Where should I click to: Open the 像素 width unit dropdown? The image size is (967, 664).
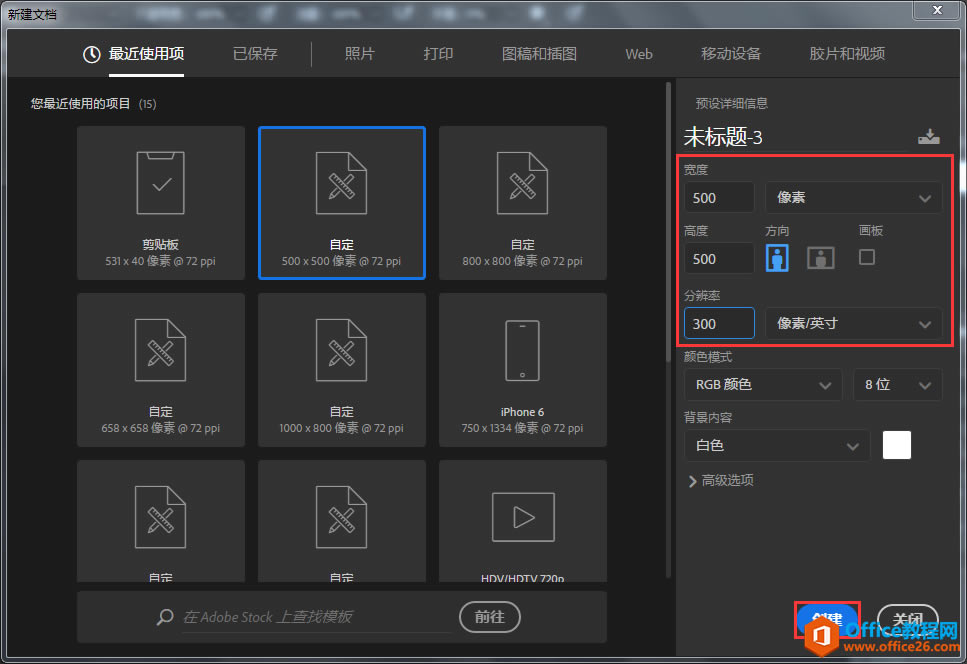pos(854,198)
